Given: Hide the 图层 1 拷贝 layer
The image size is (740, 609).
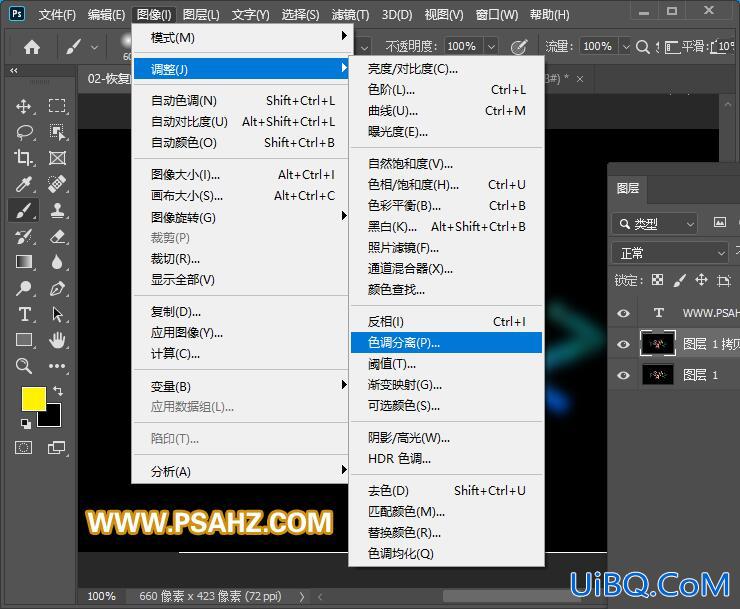Looking at the screenshot, I should 623,344.
